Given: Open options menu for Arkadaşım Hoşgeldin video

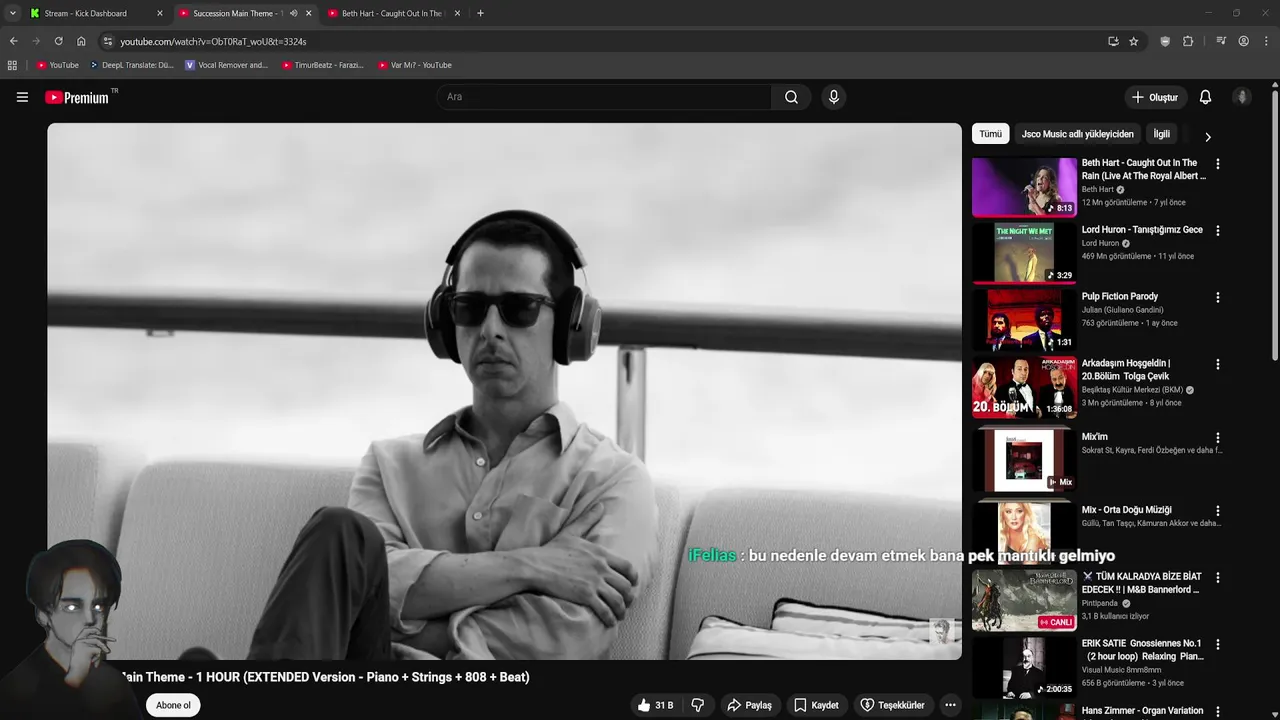Looking at the screenshot, I should point(1217,365).
